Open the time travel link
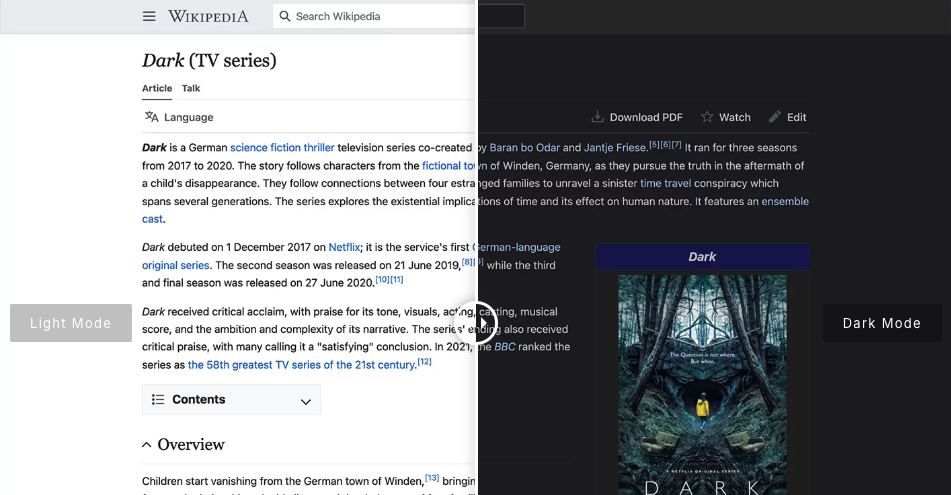Image resolution: width=951 pixels, height=495 pixels. pyautogui.click(x=665, y=183)
